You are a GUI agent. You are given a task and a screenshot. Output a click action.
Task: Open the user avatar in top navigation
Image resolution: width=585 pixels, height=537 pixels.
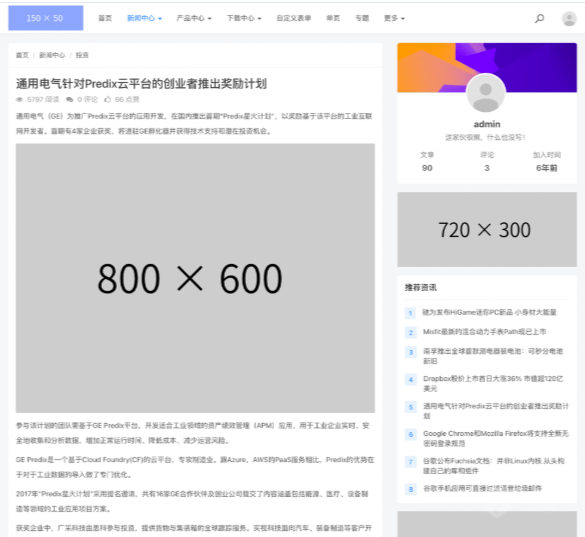[569, 18]
